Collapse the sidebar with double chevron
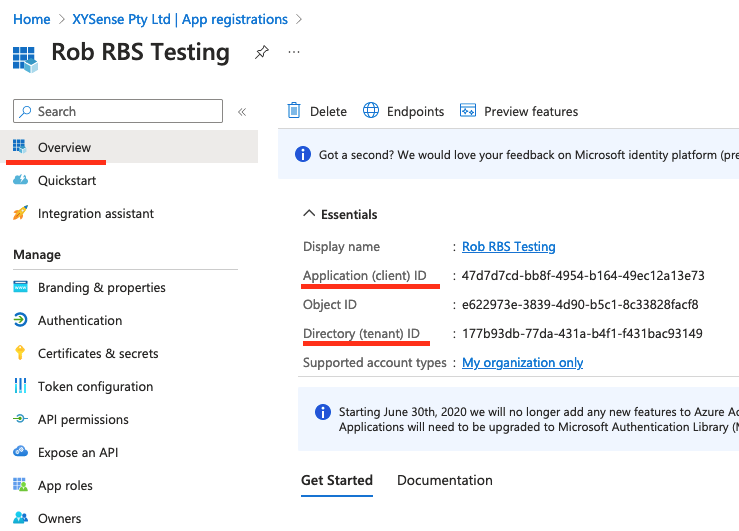The height and width of the screenshot is (531, 739). 242,112
